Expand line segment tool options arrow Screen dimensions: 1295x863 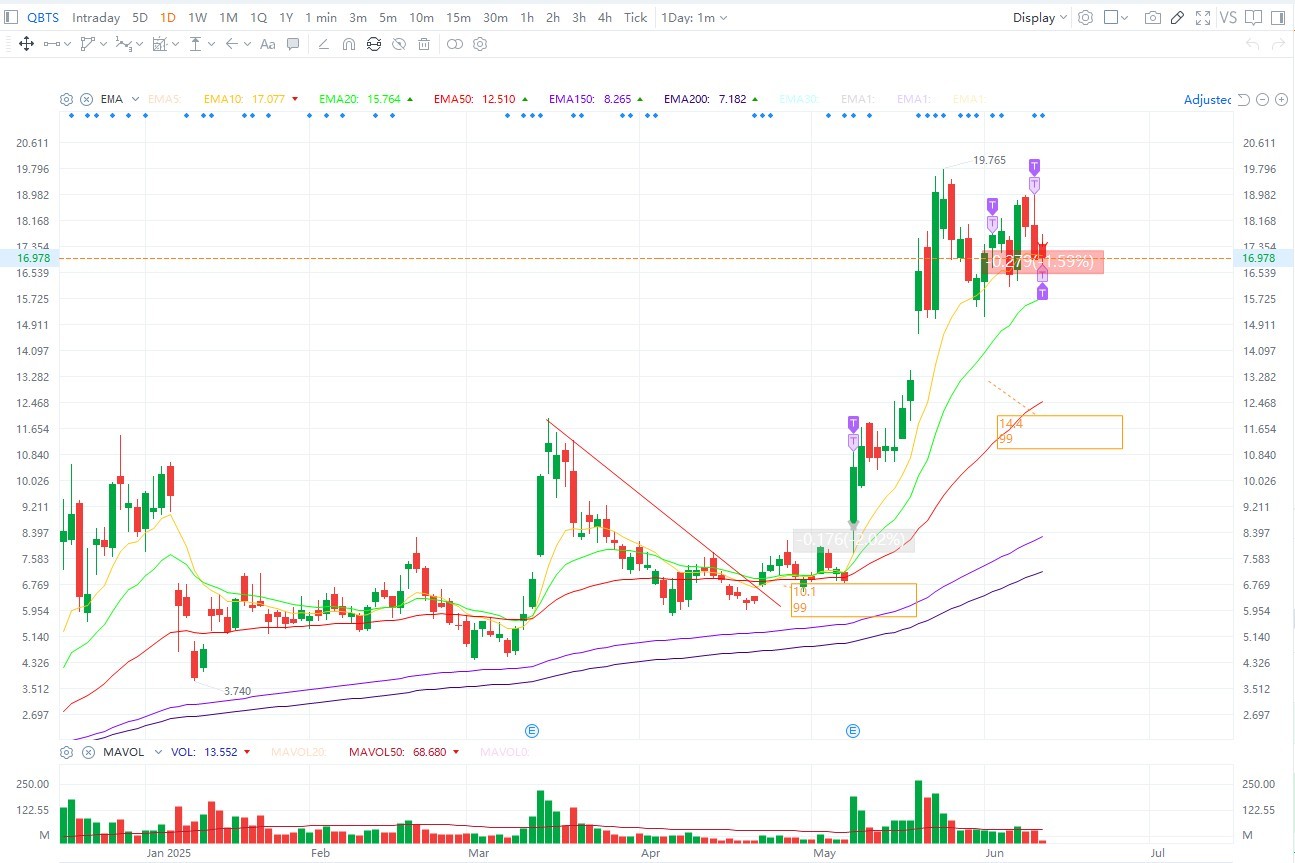click(68, 44)
